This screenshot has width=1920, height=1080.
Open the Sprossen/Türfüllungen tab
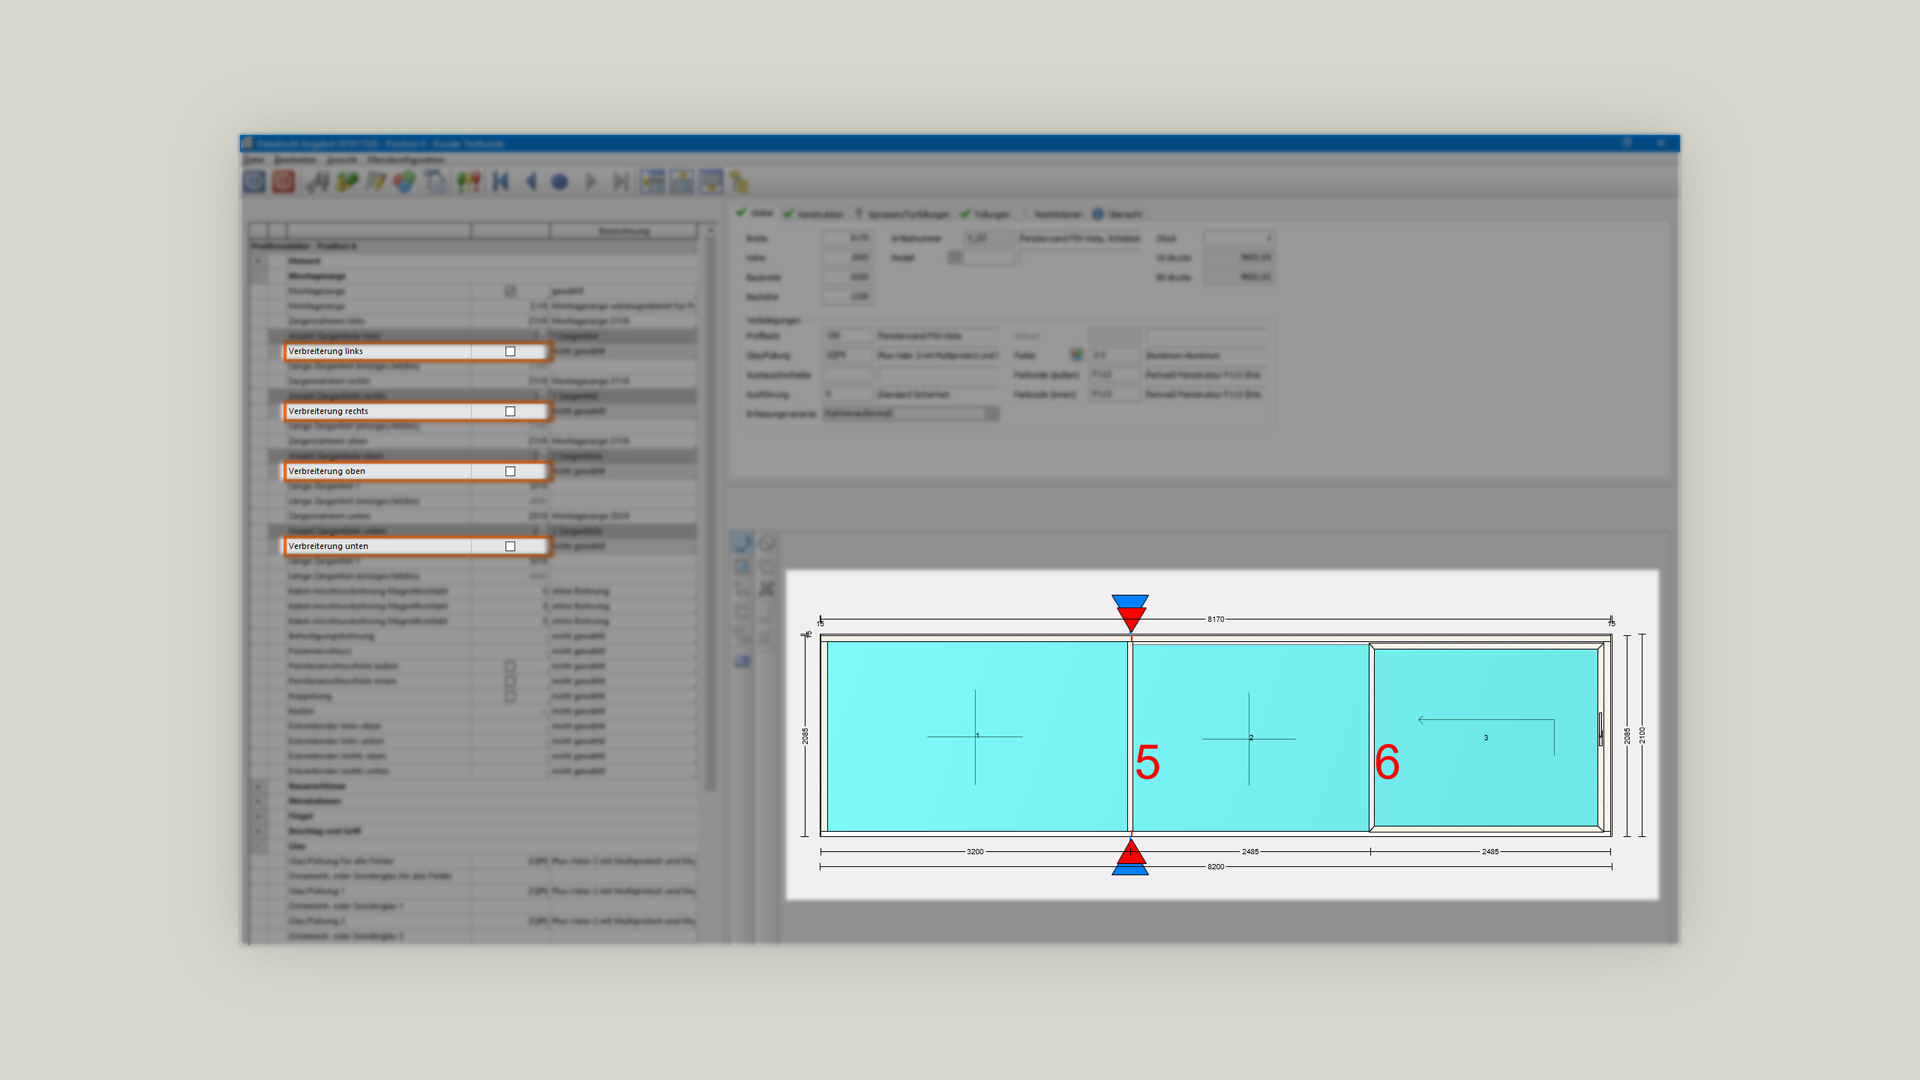(901, 214)
